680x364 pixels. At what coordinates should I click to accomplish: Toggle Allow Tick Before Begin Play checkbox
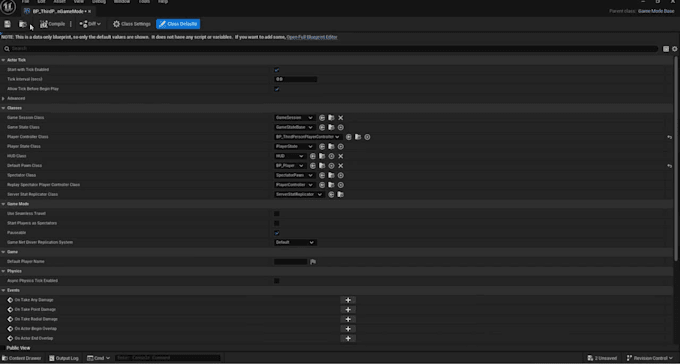(277, 89)
